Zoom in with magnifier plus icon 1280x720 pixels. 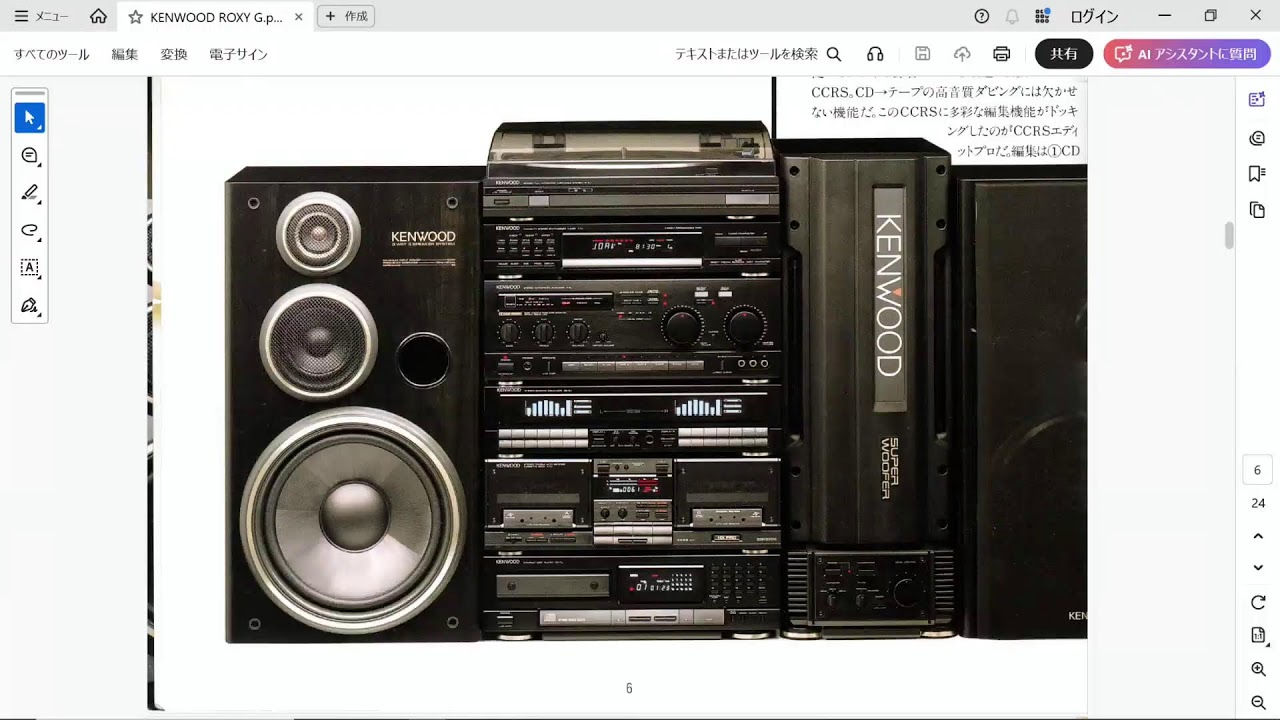click(1258, 669)
